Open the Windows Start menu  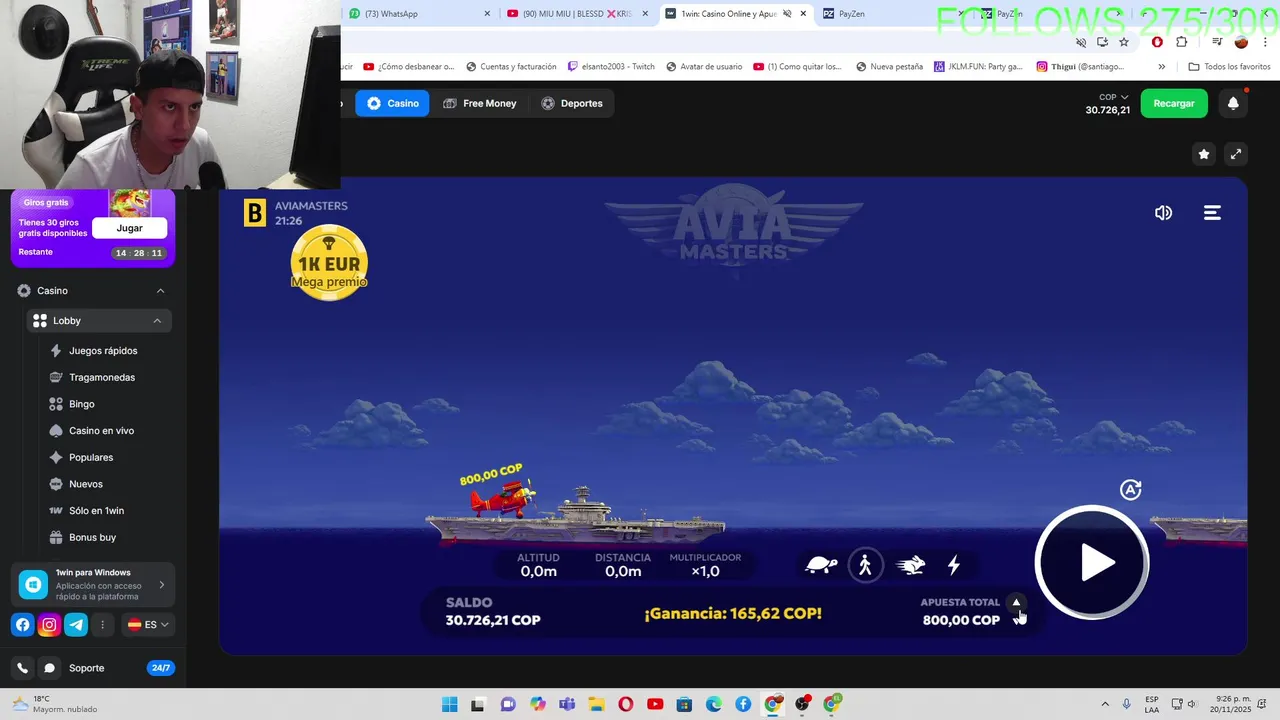click(x=449, y=704)
